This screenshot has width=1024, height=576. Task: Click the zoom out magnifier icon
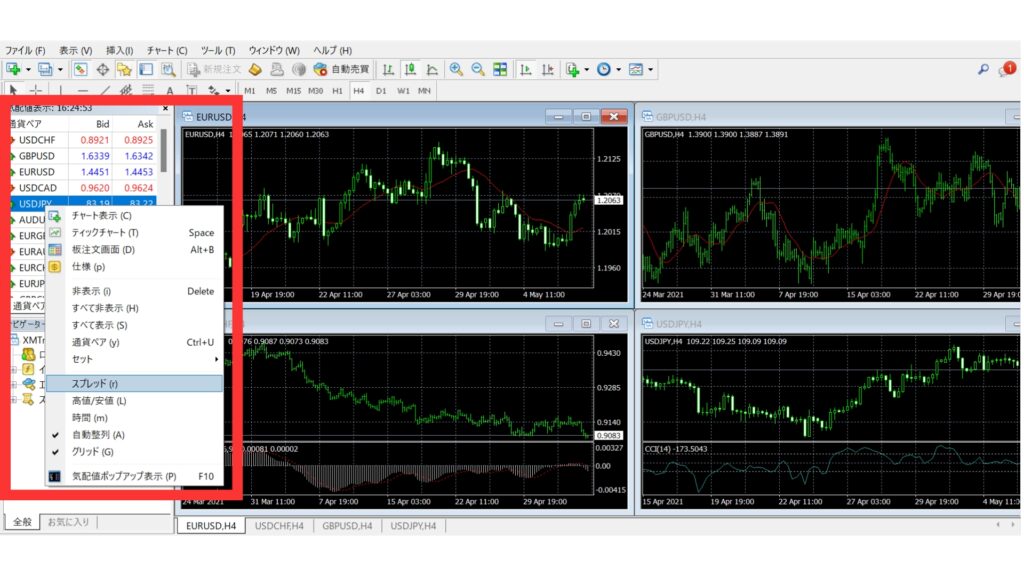(477, 69)
